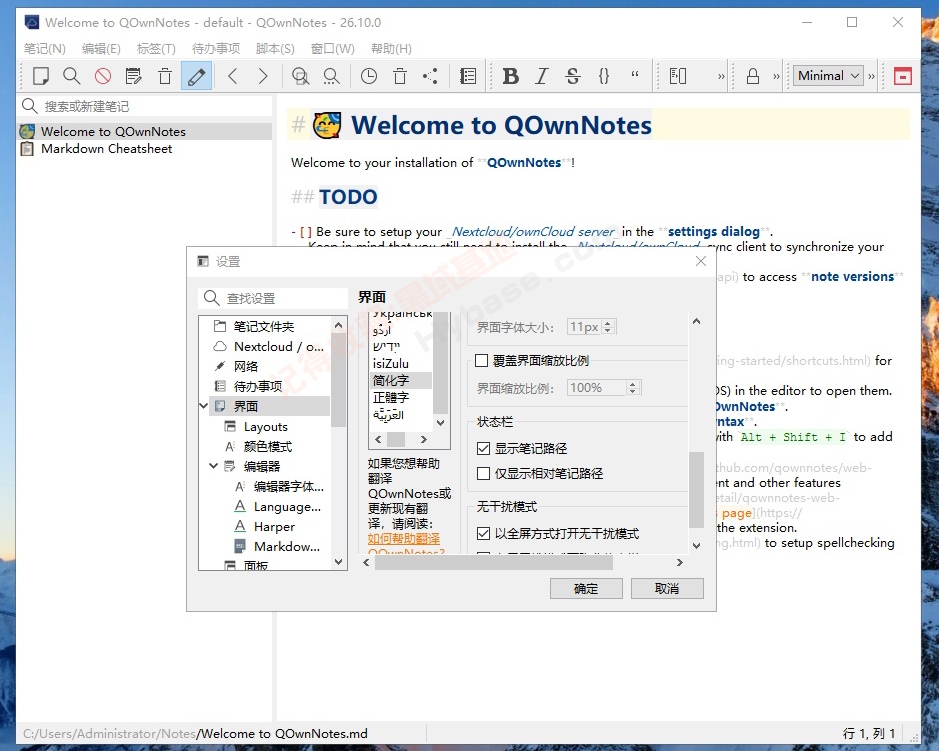Click the share note icon

(x=431, y=76)
